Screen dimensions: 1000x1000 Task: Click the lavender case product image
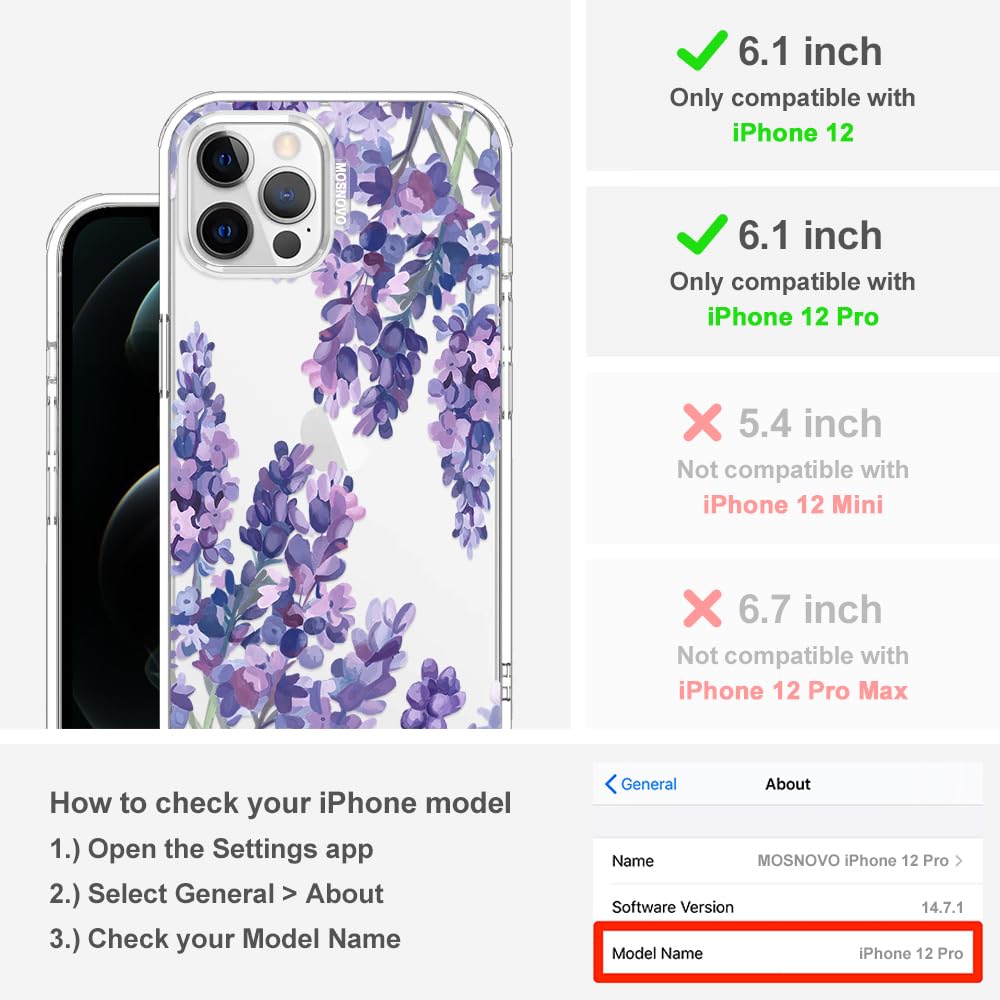(x=336, y=411)
